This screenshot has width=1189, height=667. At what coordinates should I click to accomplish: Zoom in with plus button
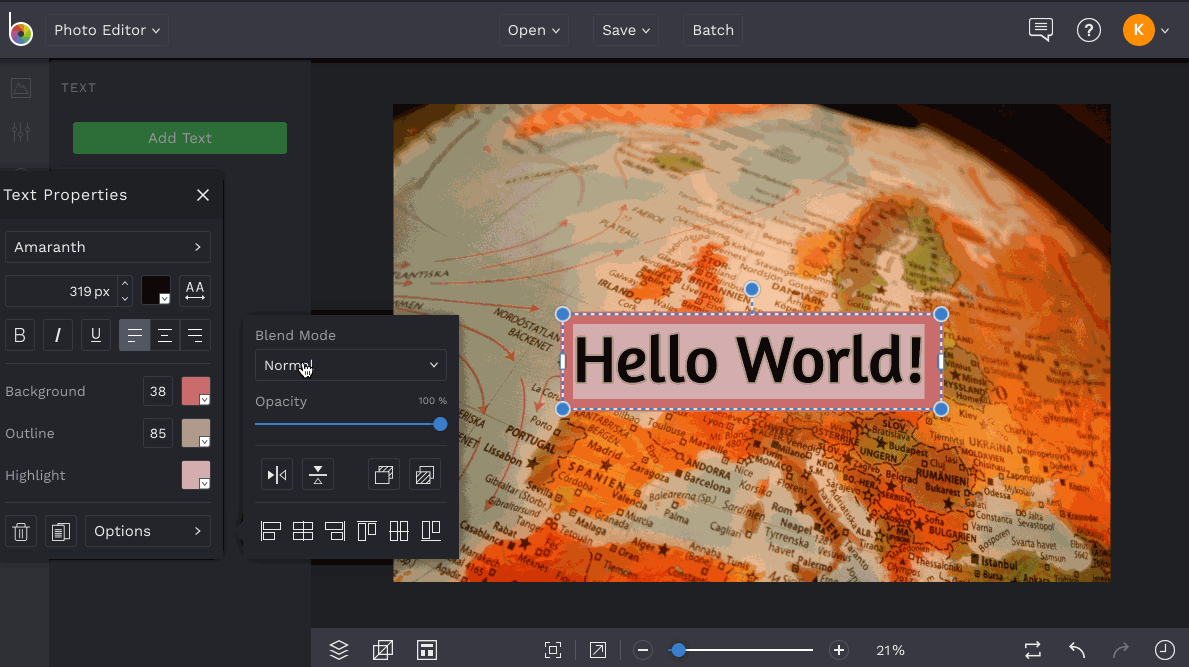(x=839, y=650)
